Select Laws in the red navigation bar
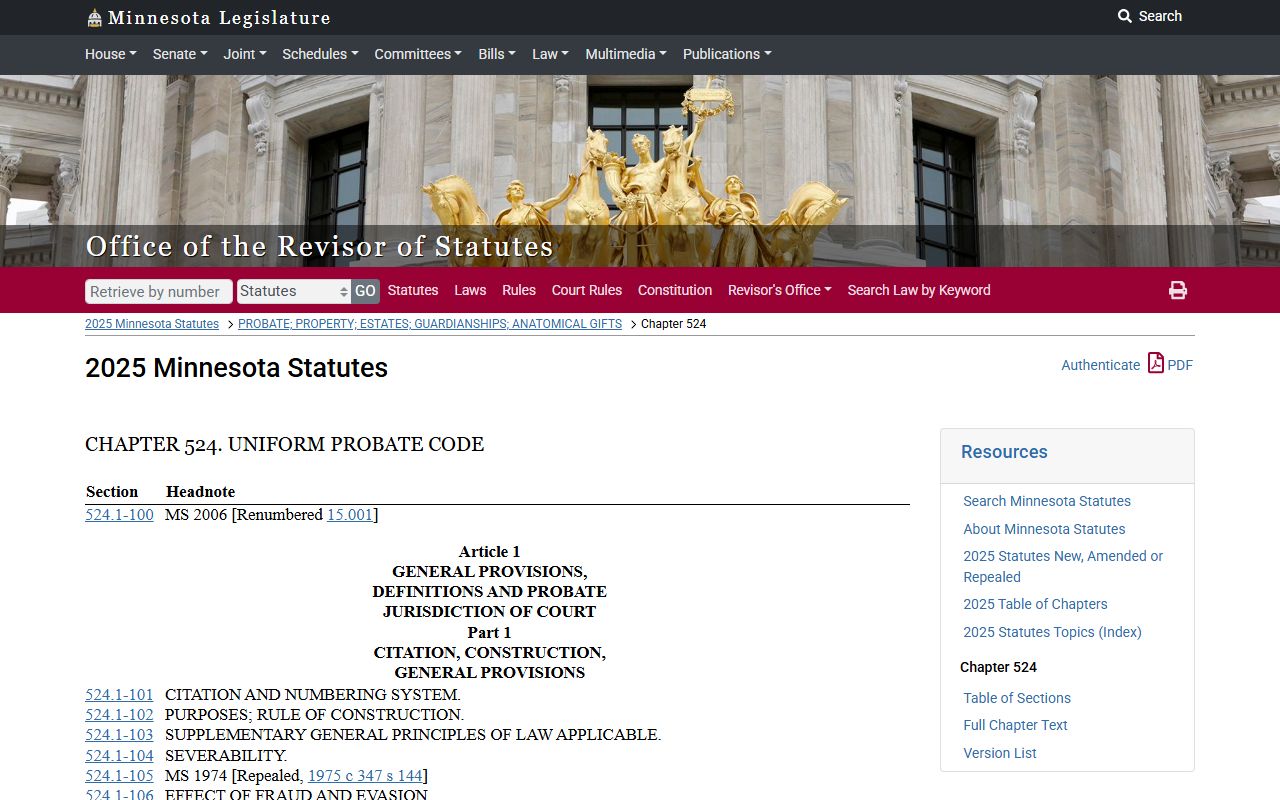This screenshot has width=1280, height=800. 470,290
